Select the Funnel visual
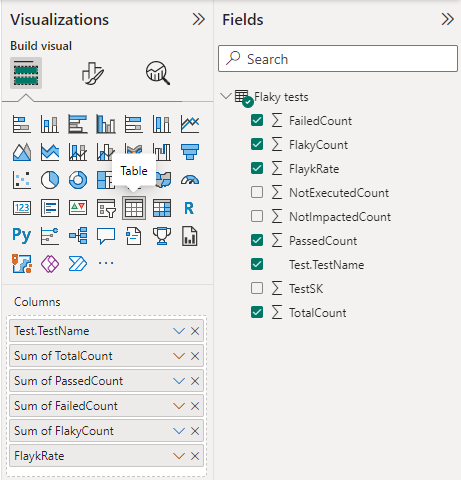This screenshot has width=461, height=480. (190, 152)
